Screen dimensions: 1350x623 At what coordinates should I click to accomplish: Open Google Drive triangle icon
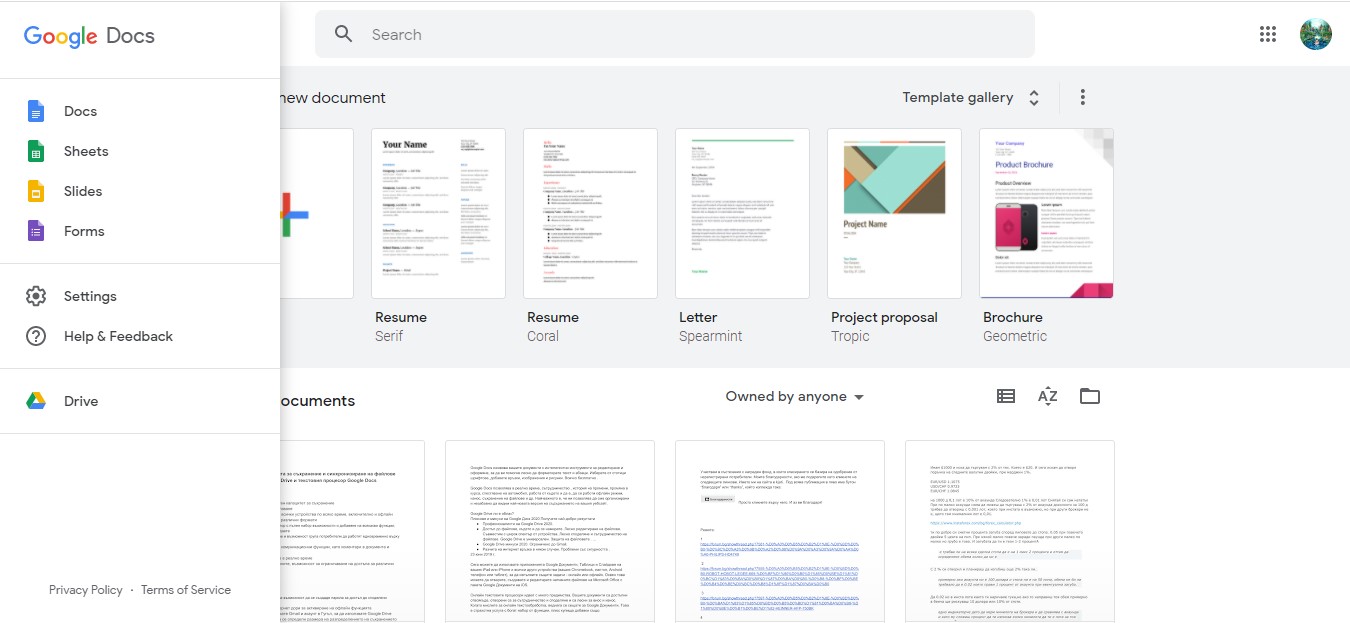[x=36, y=401]
